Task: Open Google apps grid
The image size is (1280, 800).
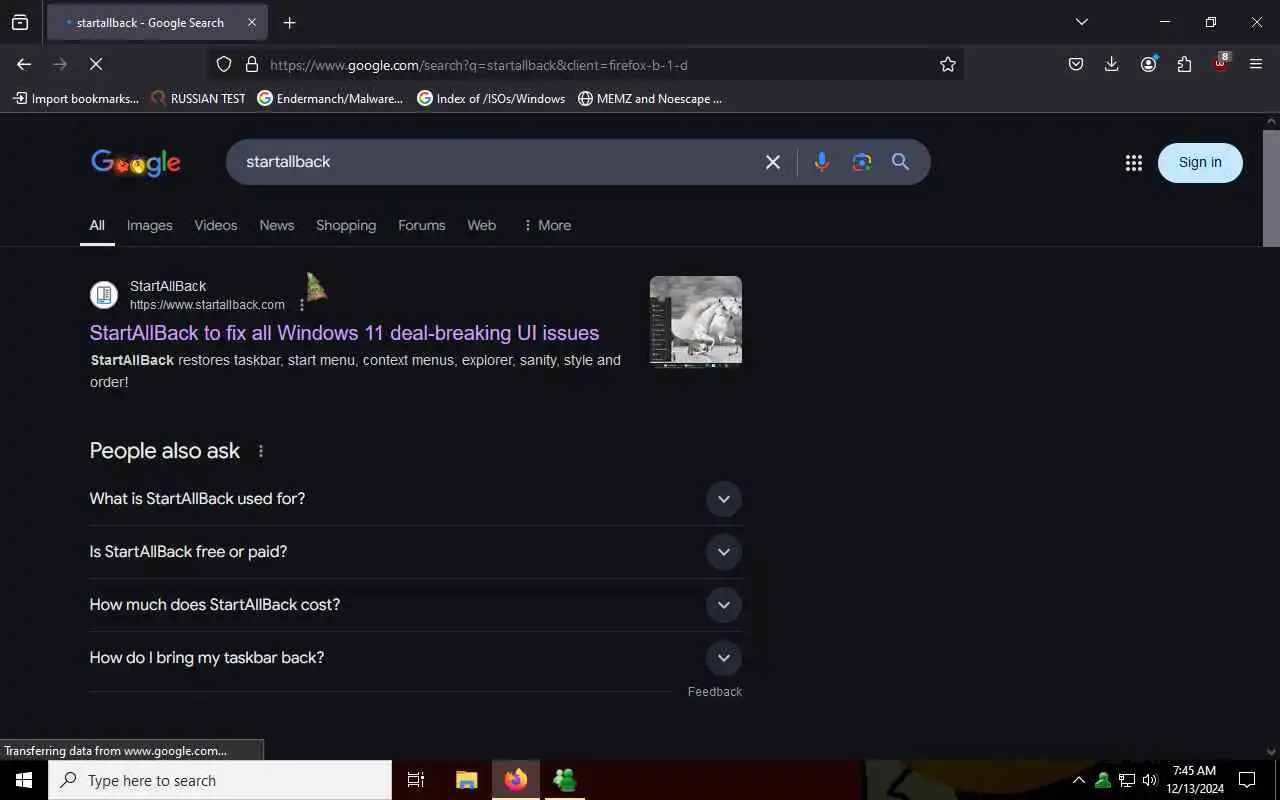Action: point(1133,163)
